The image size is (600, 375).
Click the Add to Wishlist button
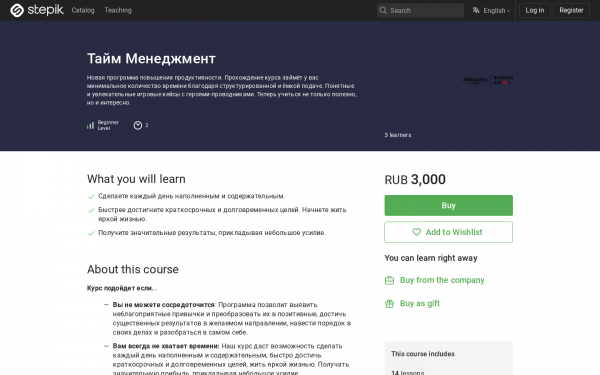pyautogui.click(x=448, y=232)
